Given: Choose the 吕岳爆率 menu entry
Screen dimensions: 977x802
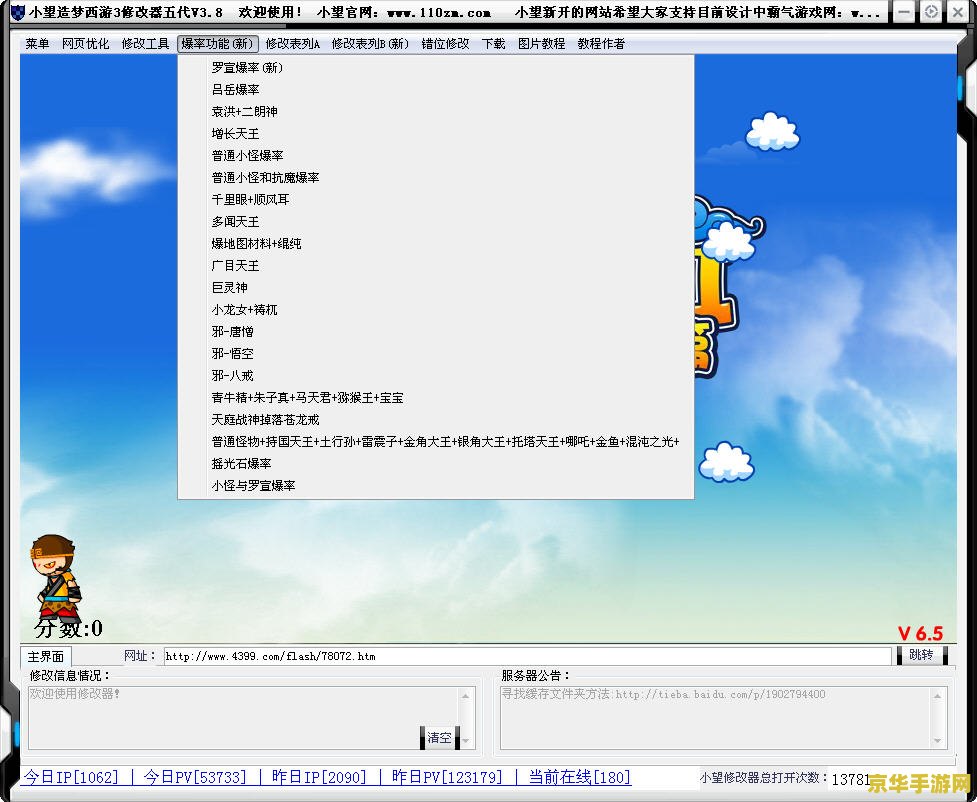Looking at the screenshot, I should (436, 90).
